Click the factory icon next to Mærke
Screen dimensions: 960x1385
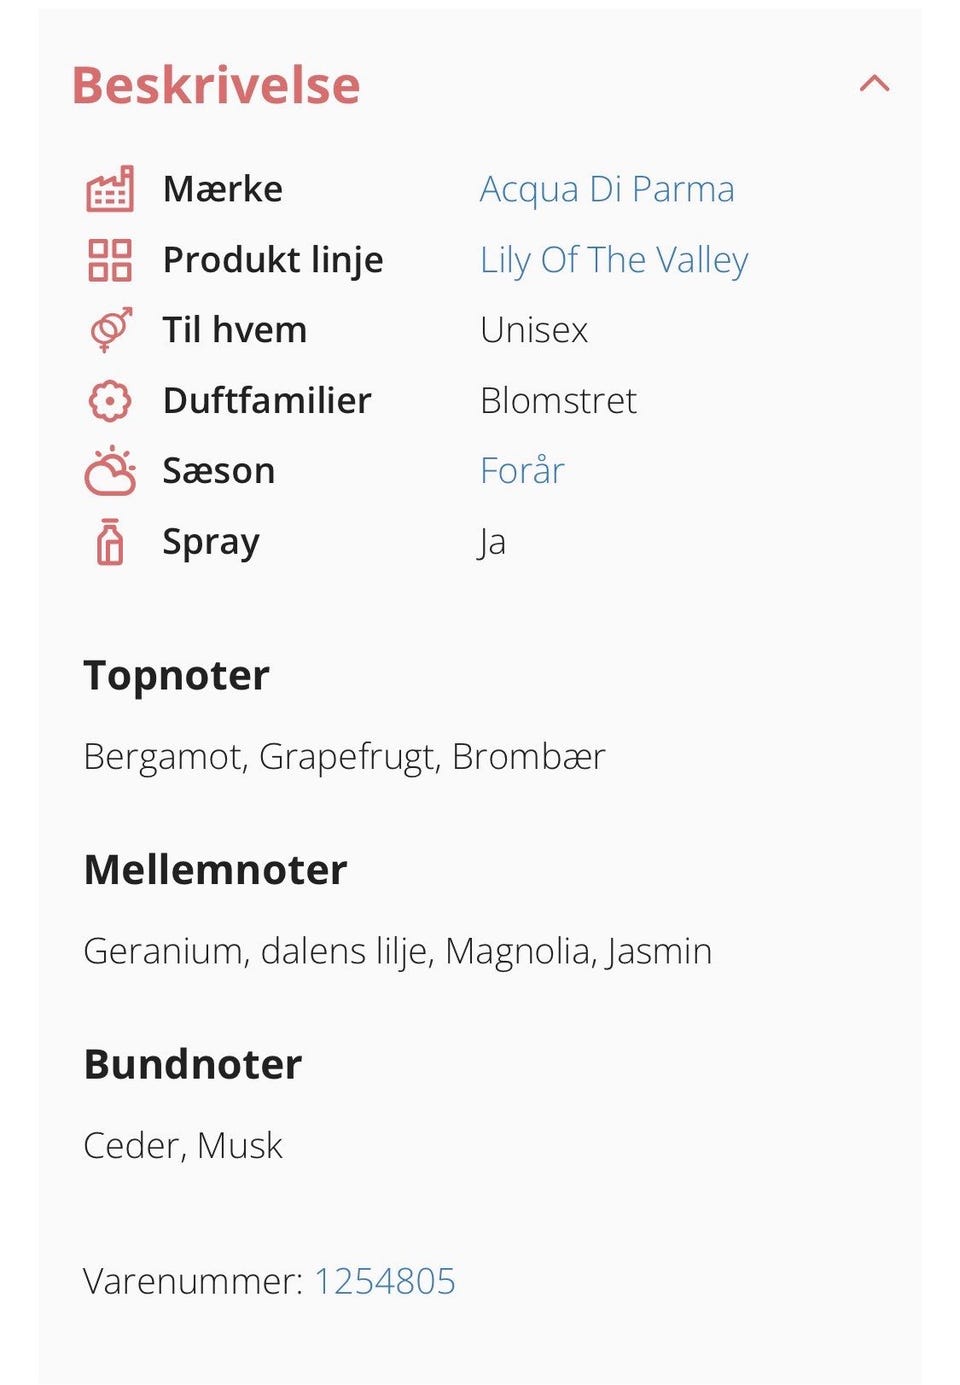[110, 189]
